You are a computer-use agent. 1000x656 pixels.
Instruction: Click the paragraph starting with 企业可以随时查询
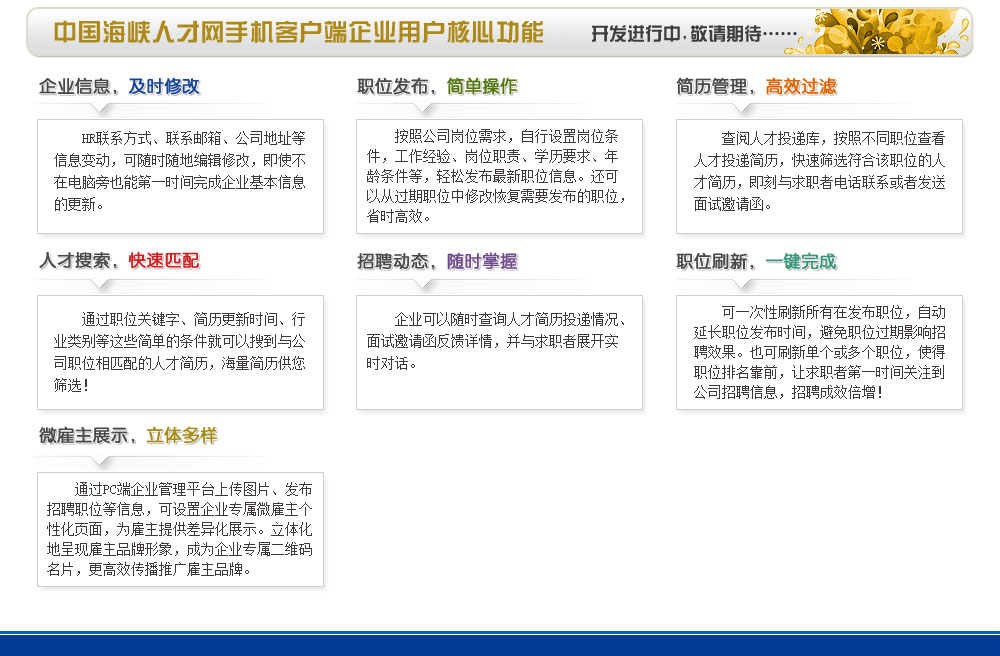(x=496, y=341)
